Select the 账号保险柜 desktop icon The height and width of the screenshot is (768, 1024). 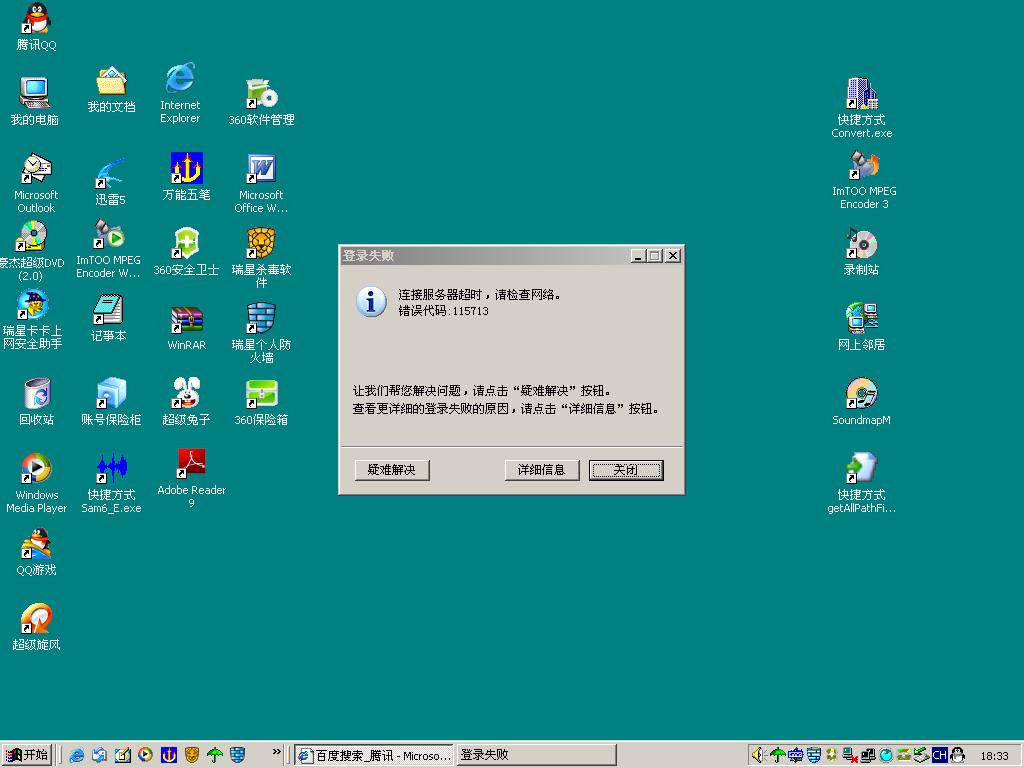(111, 402)
